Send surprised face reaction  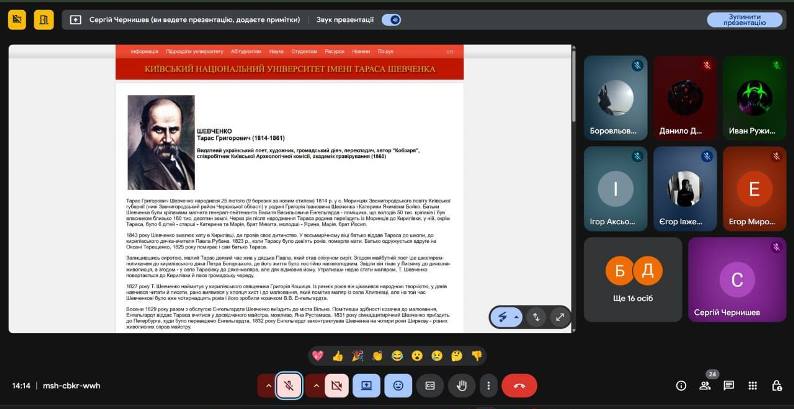click(x=417, y=356)
